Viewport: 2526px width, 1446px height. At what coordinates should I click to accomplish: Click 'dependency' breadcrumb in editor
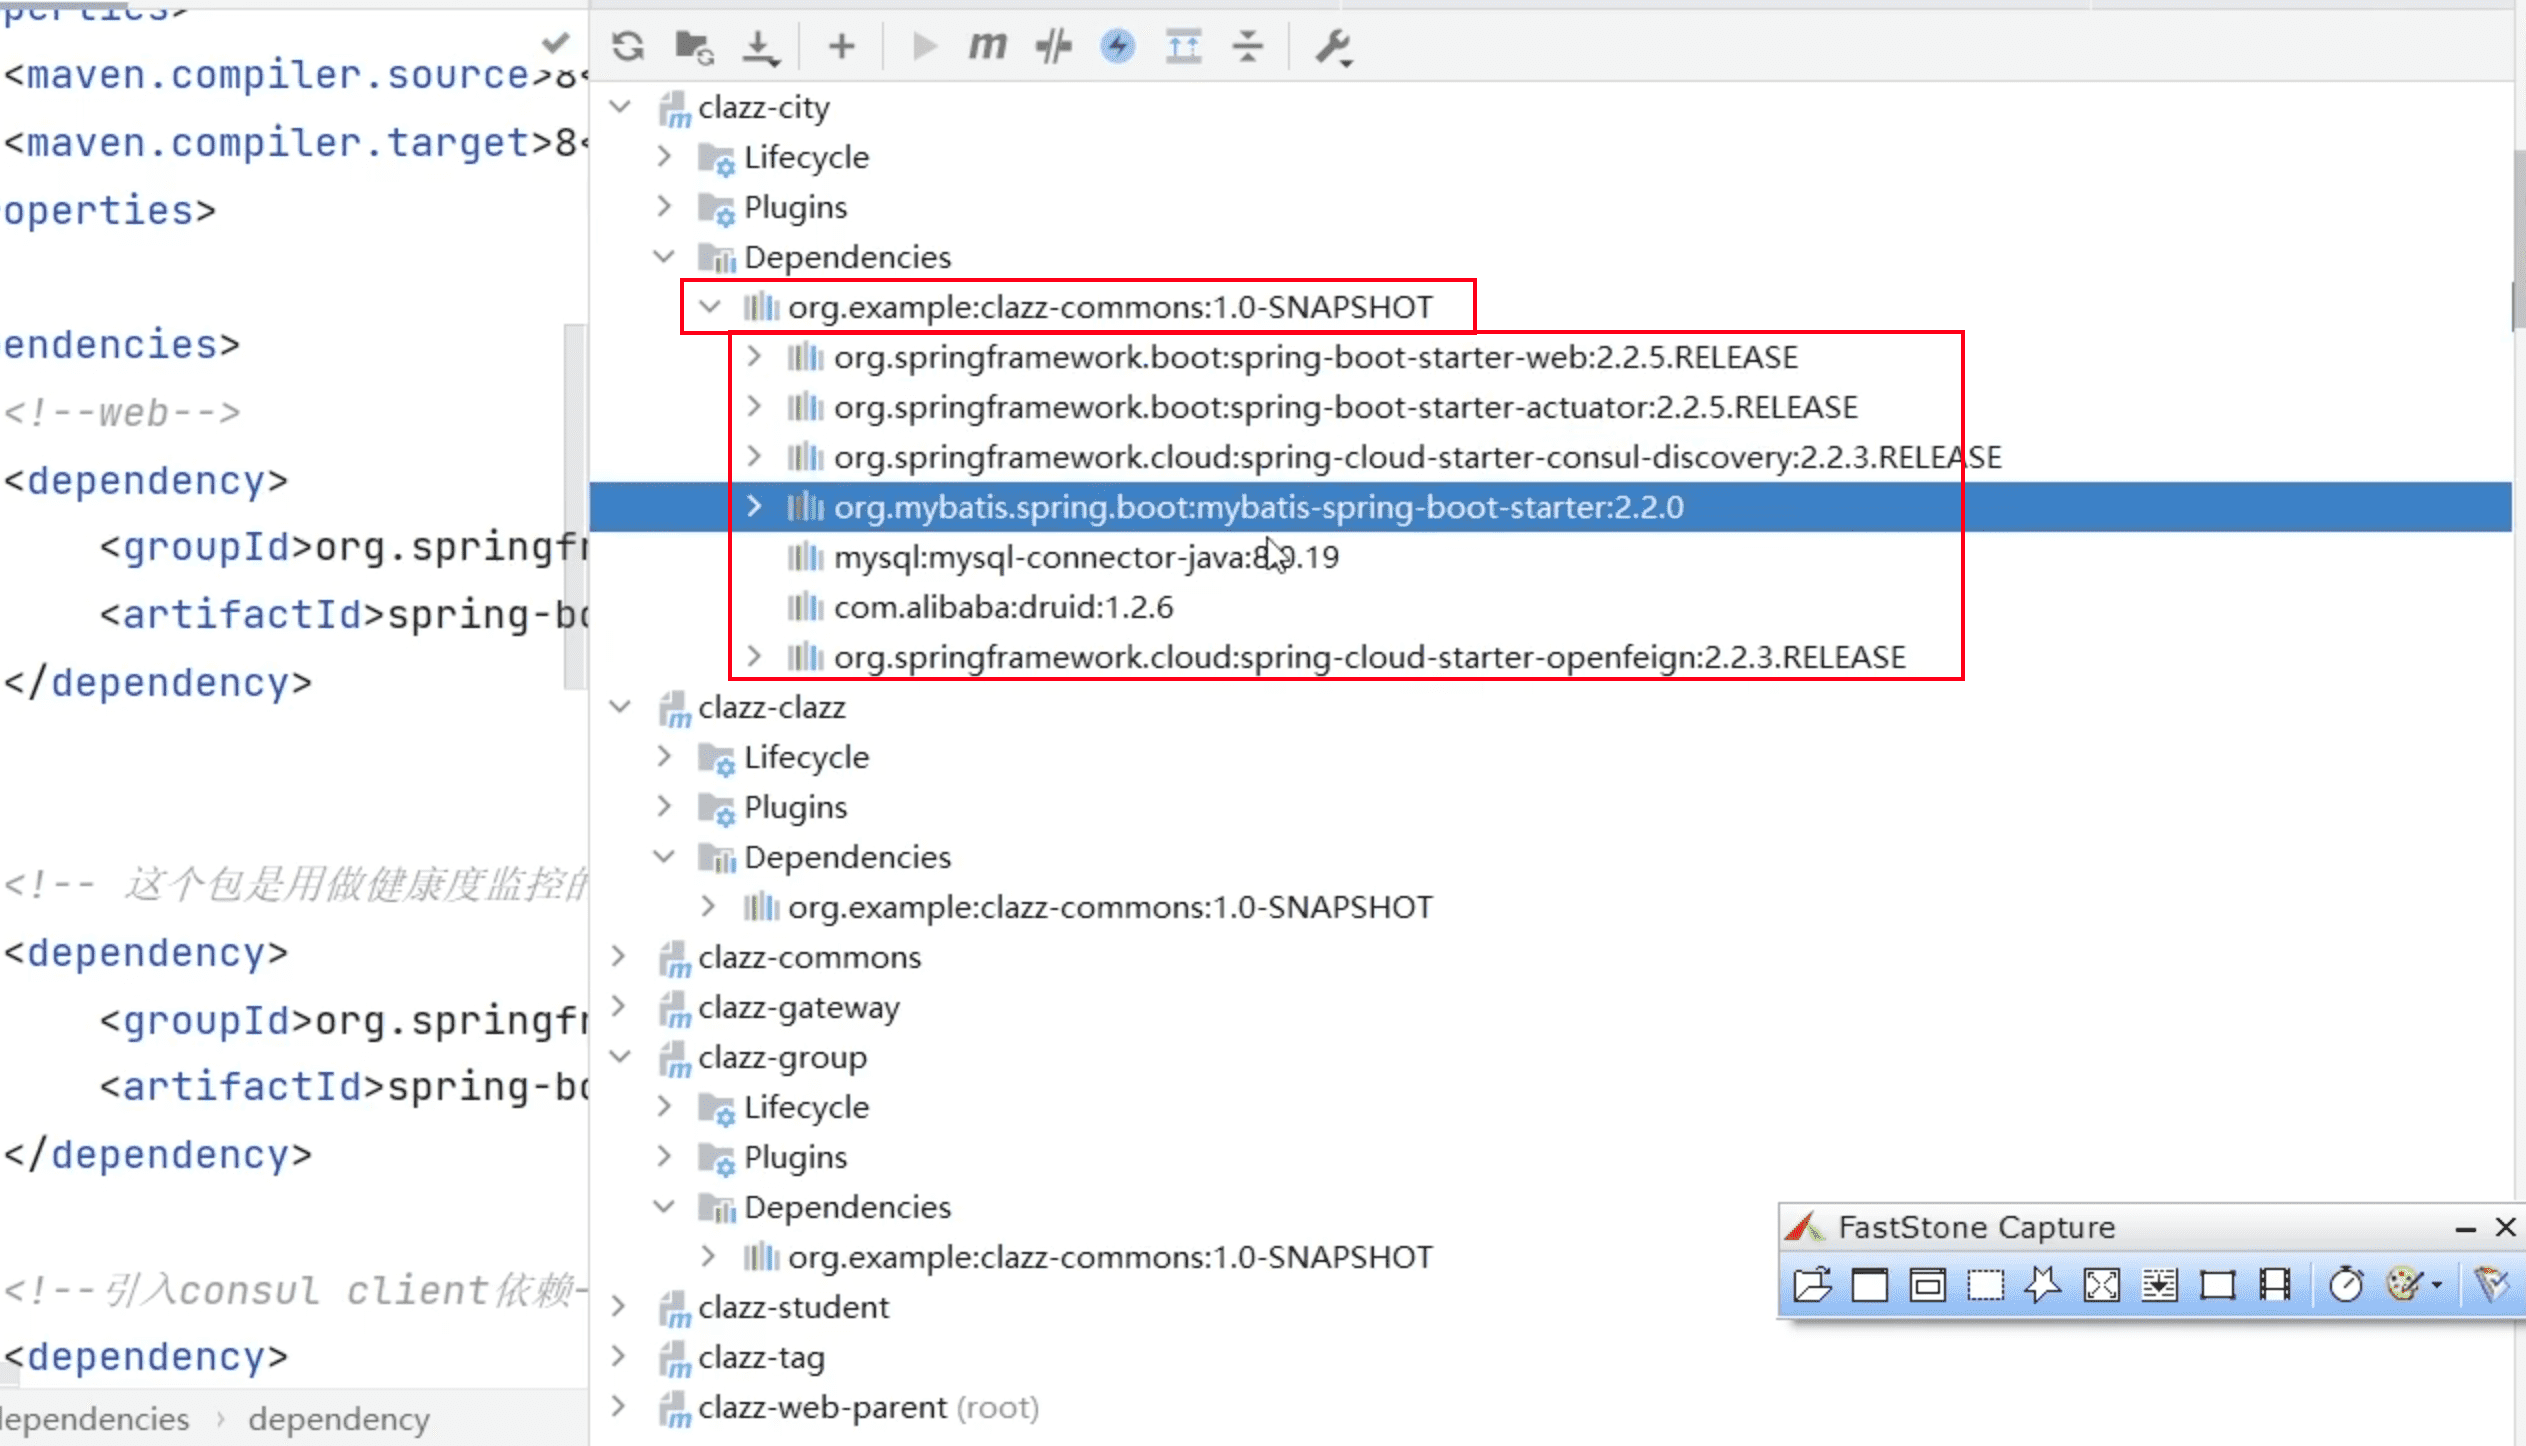coord(339,1419)
